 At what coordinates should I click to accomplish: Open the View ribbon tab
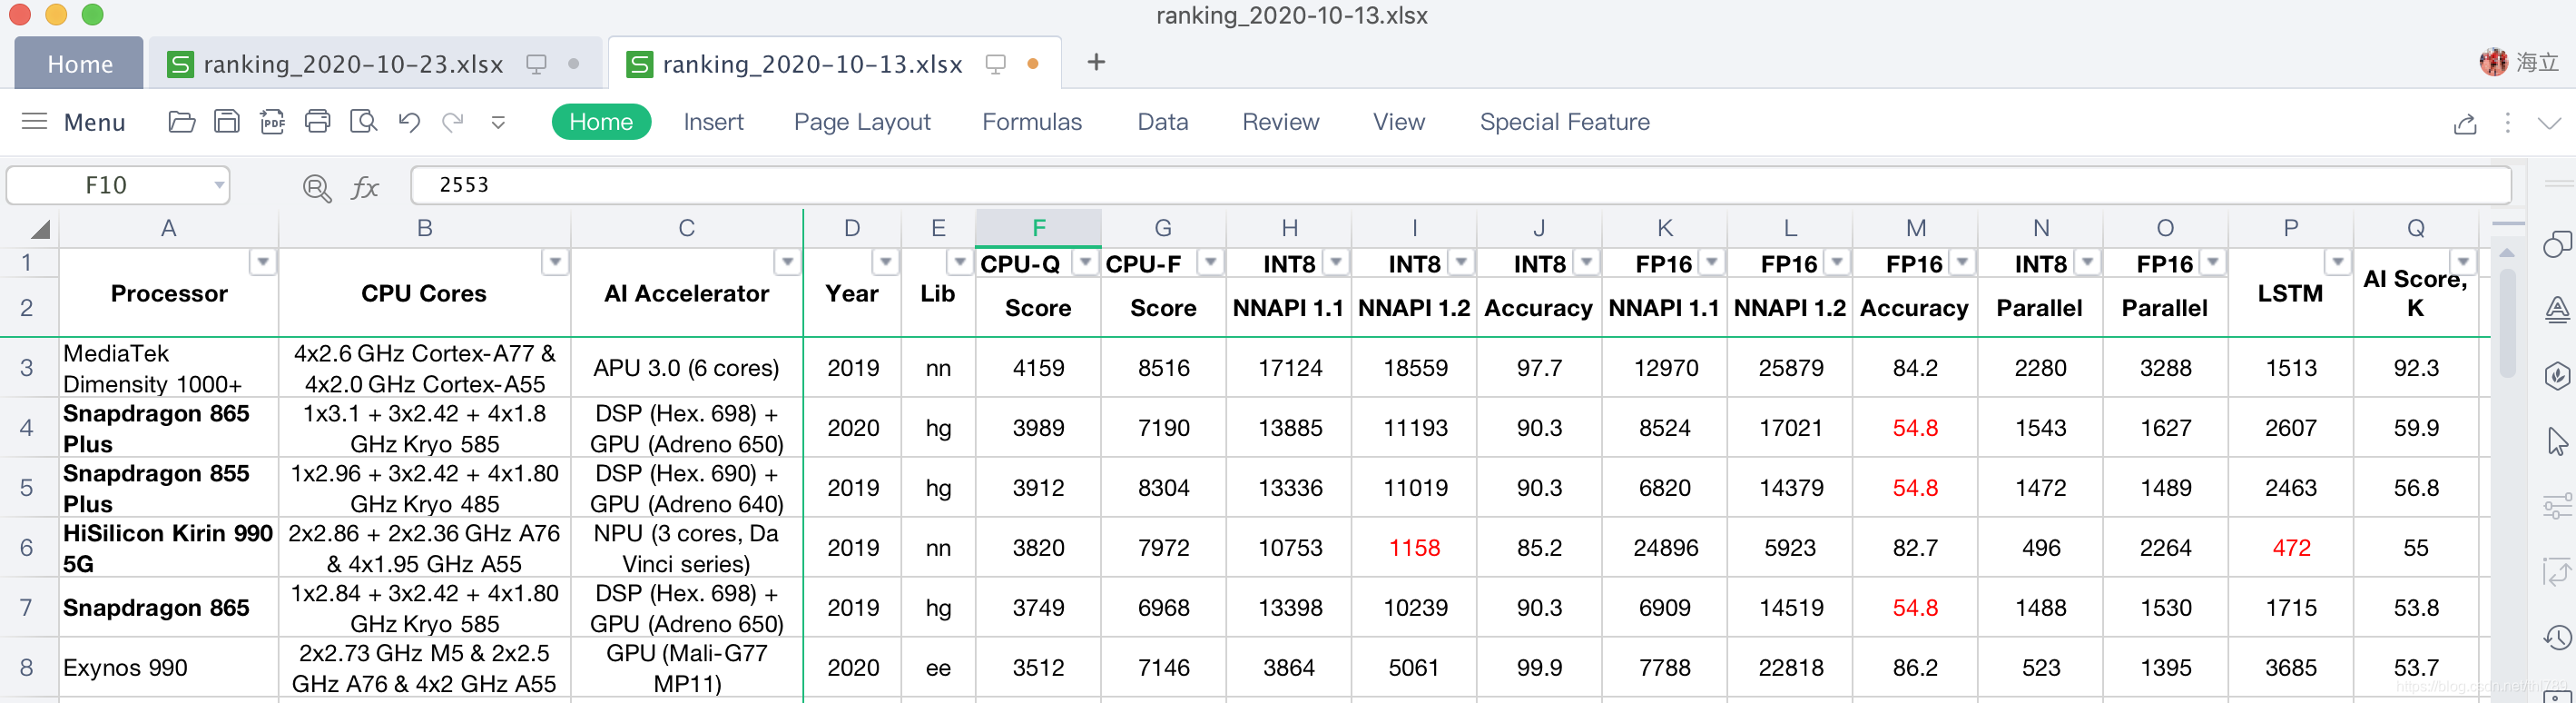pyautogui.click(x=1399, y=122)
